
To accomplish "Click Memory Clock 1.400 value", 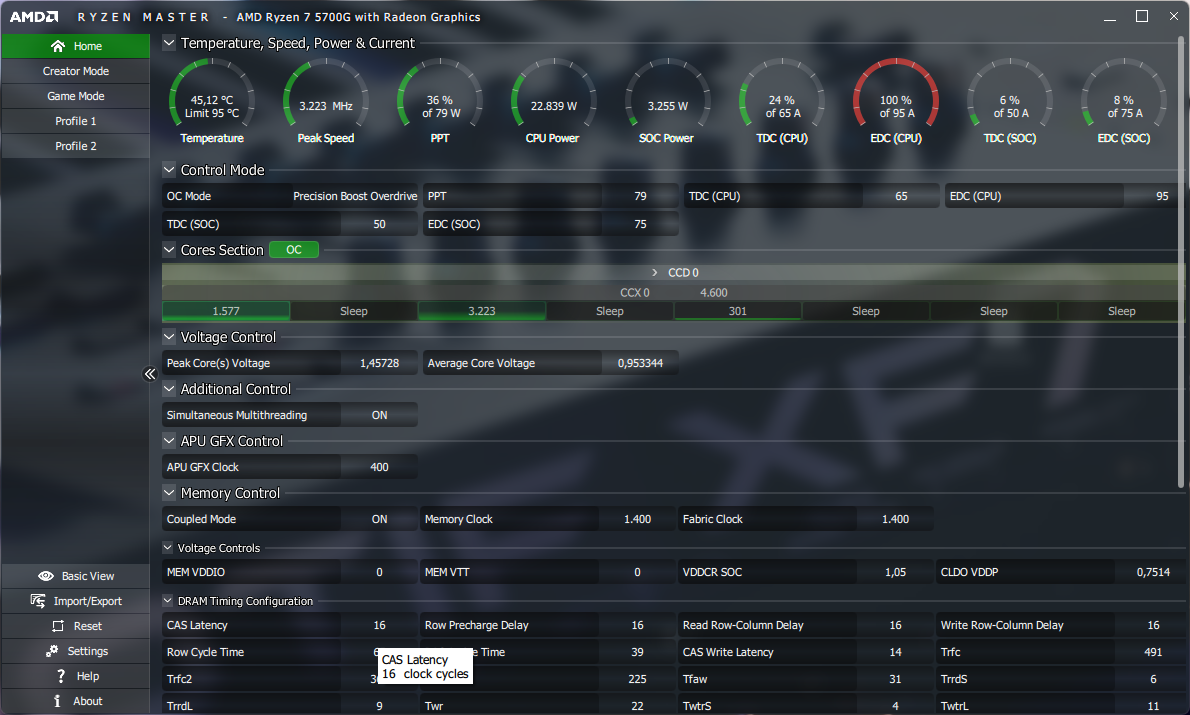I will 638,519.
